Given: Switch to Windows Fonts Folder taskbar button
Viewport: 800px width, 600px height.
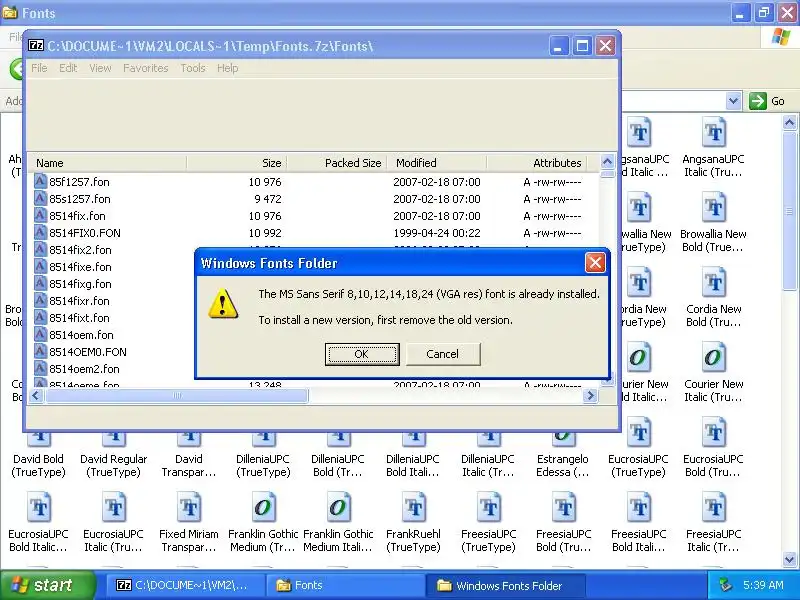Looking at the screenshot, I should click(x=505, y=585).
